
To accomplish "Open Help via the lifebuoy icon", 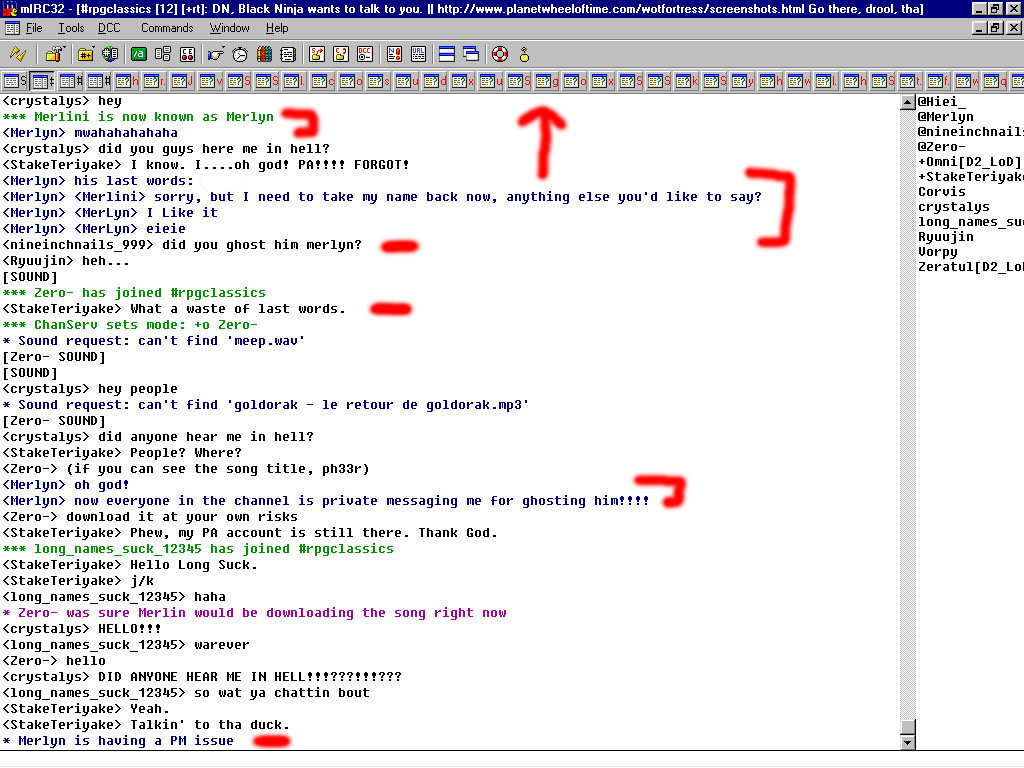I will coord(499,53).
